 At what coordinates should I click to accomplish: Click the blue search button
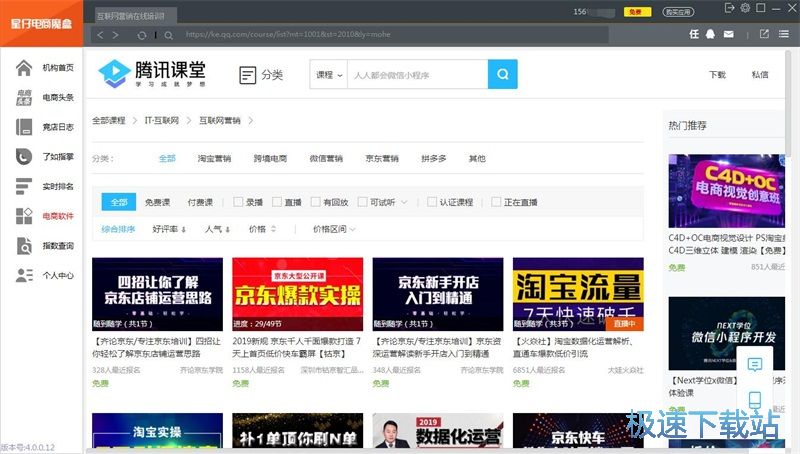point(503,74)
